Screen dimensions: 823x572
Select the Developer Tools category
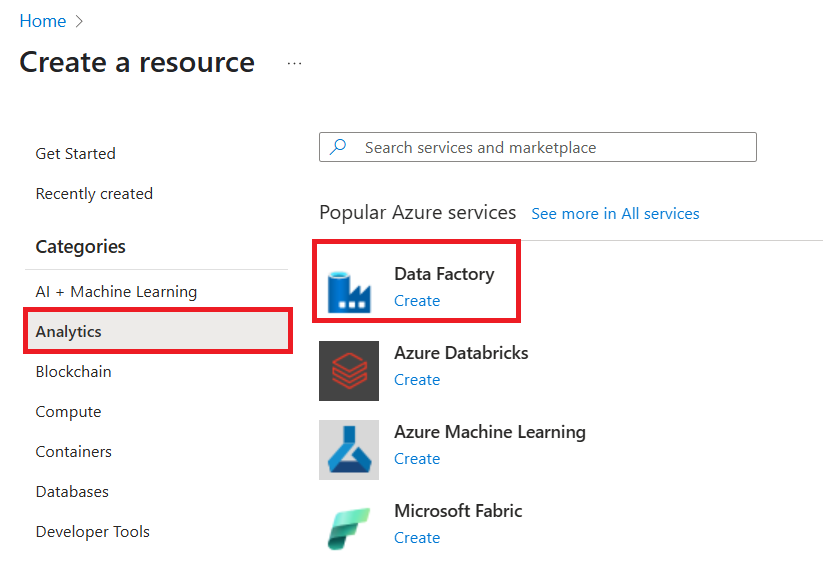coord(92,531)
